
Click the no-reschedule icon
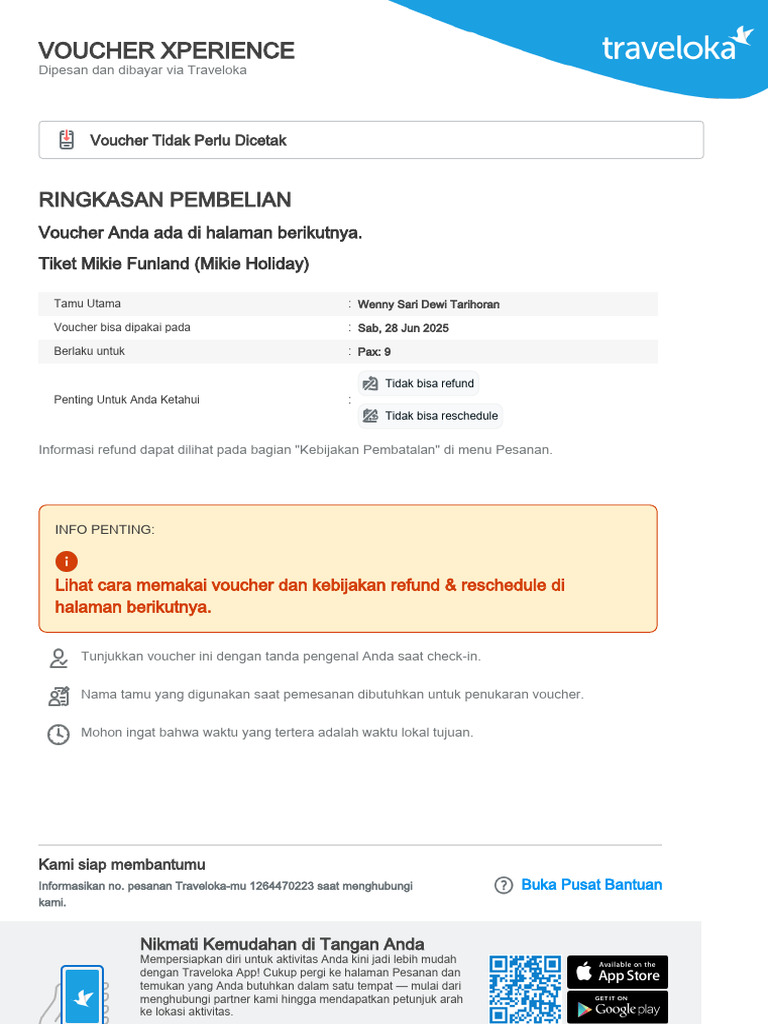371,416
